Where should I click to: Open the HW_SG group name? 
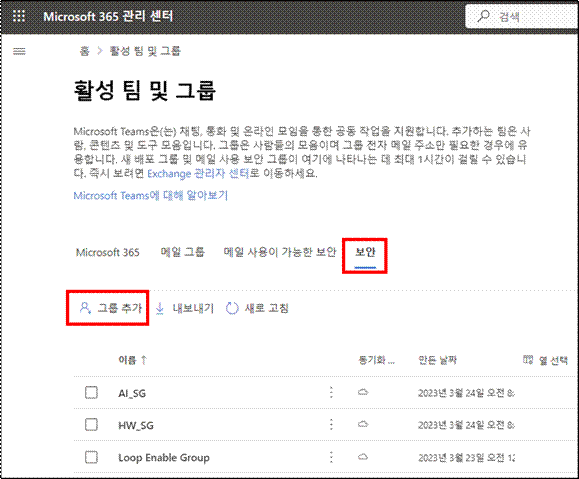click(136, 425)
